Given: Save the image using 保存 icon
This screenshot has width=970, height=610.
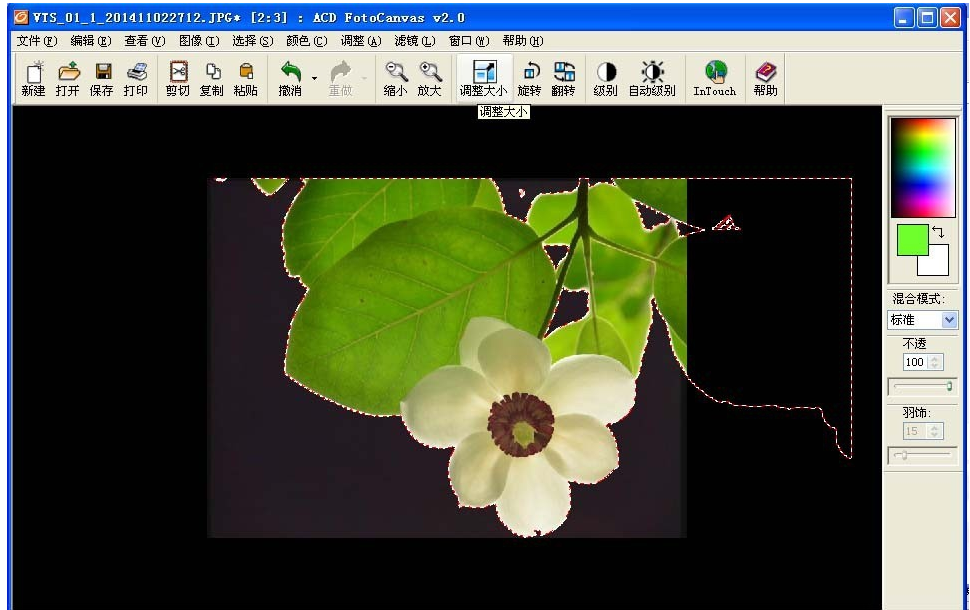Looking at the screenshot, I should (102, 78).
